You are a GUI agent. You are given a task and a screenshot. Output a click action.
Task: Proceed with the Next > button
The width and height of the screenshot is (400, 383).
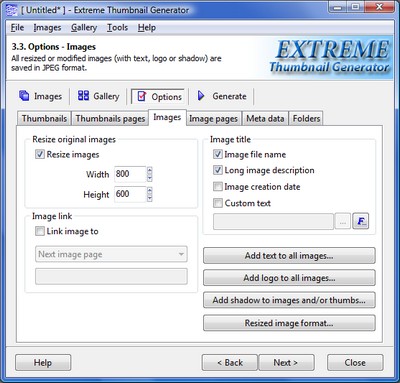pos(286,362)
